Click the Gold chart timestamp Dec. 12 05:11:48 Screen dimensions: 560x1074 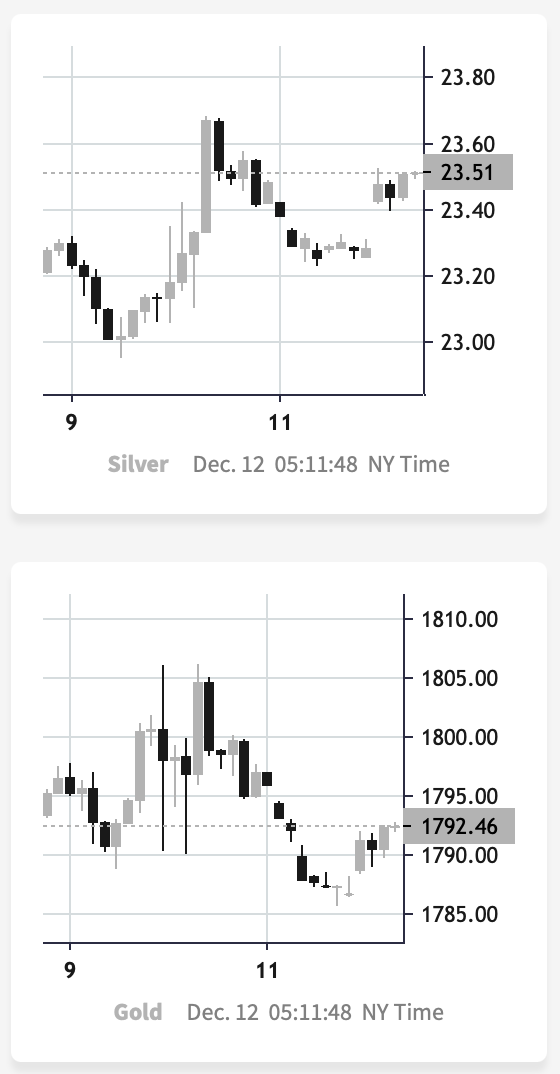click(x=269, y=1012)
